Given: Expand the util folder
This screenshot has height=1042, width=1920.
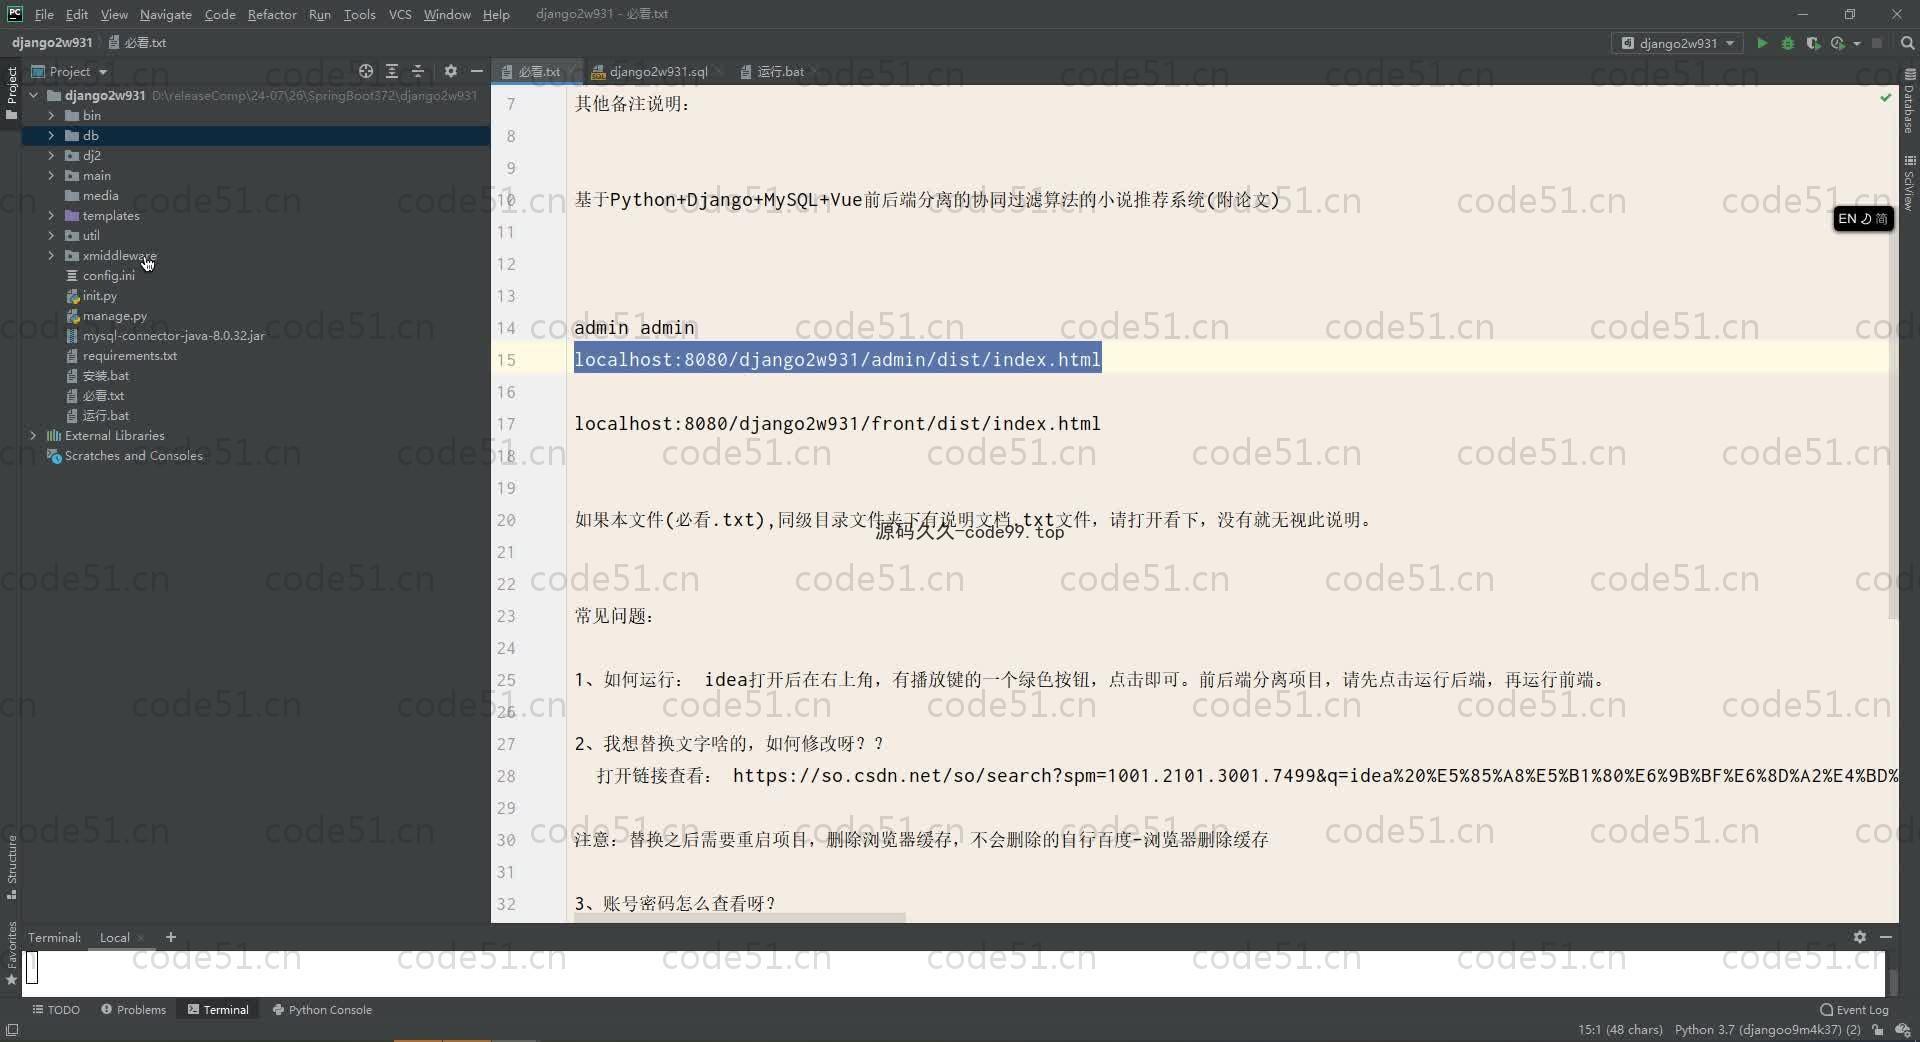Looking at the screenshot, I should coord(51,236).
